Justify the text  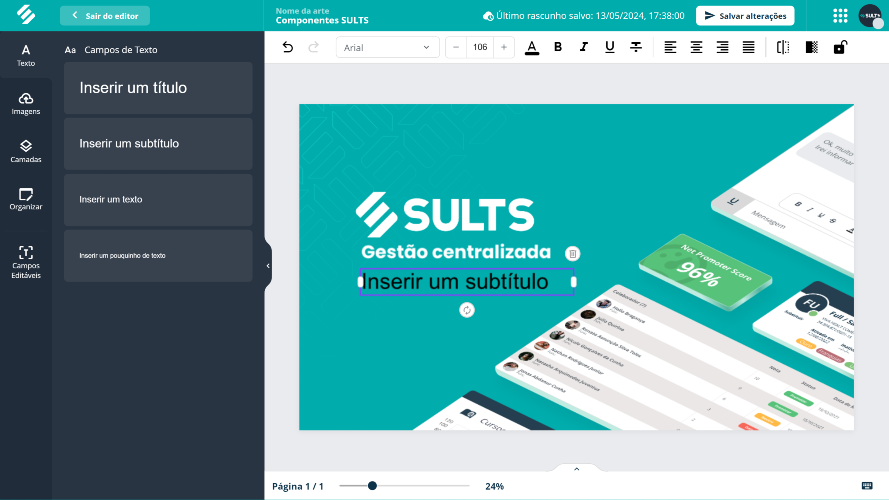pos(748,47)
